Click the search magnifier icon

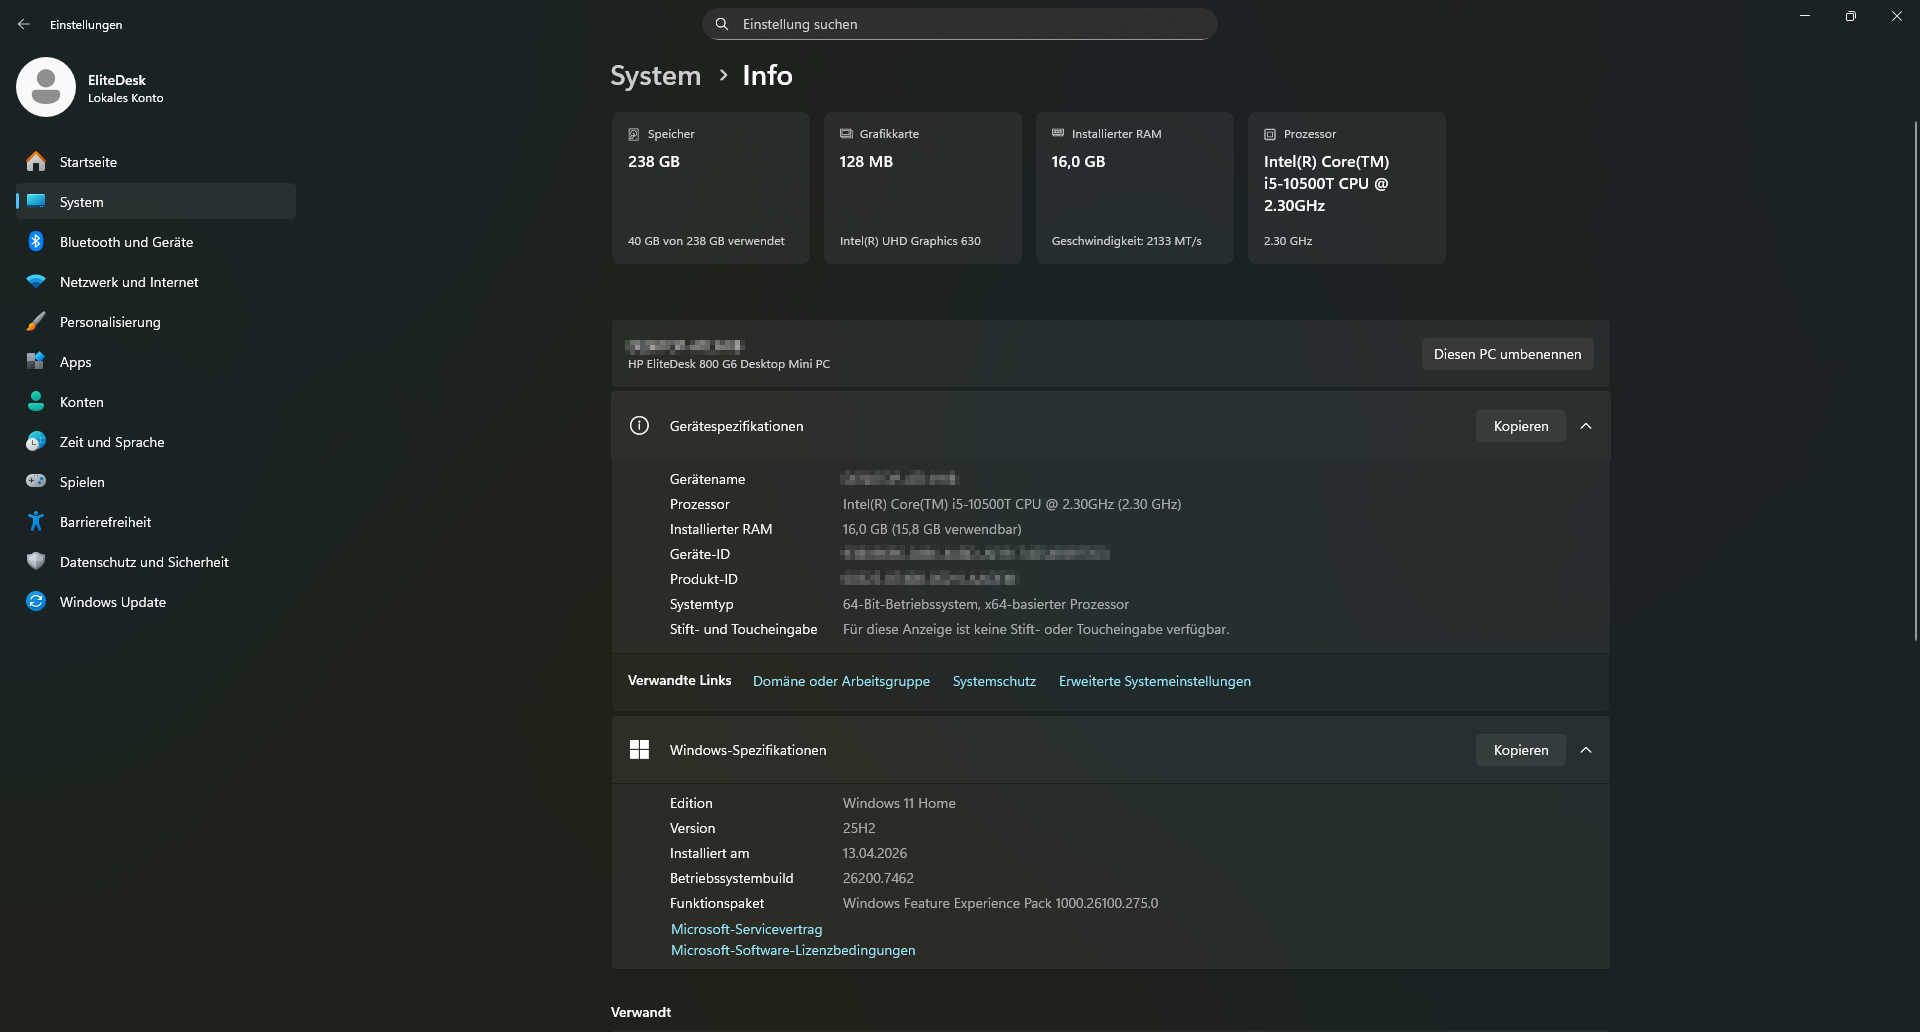point(722,24)
